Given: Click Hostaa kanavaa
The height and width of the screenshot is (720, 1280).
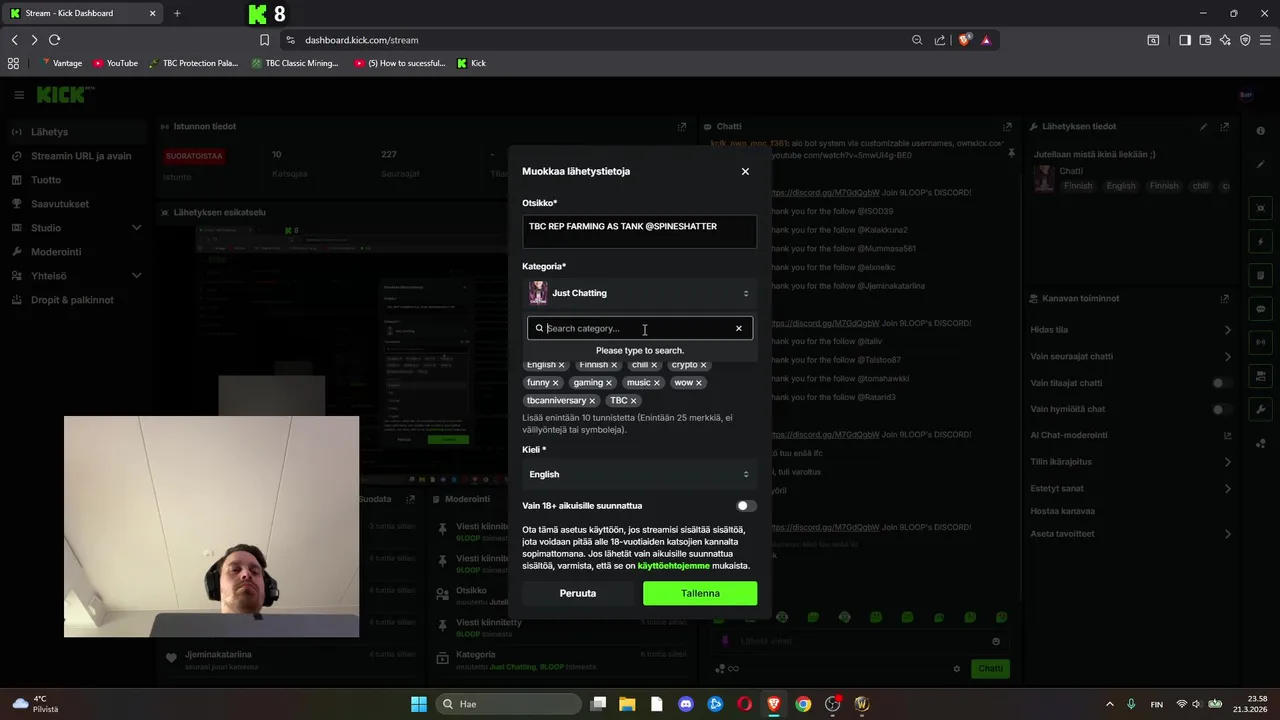Looking at the screenshot, I should click(1062, 511).
